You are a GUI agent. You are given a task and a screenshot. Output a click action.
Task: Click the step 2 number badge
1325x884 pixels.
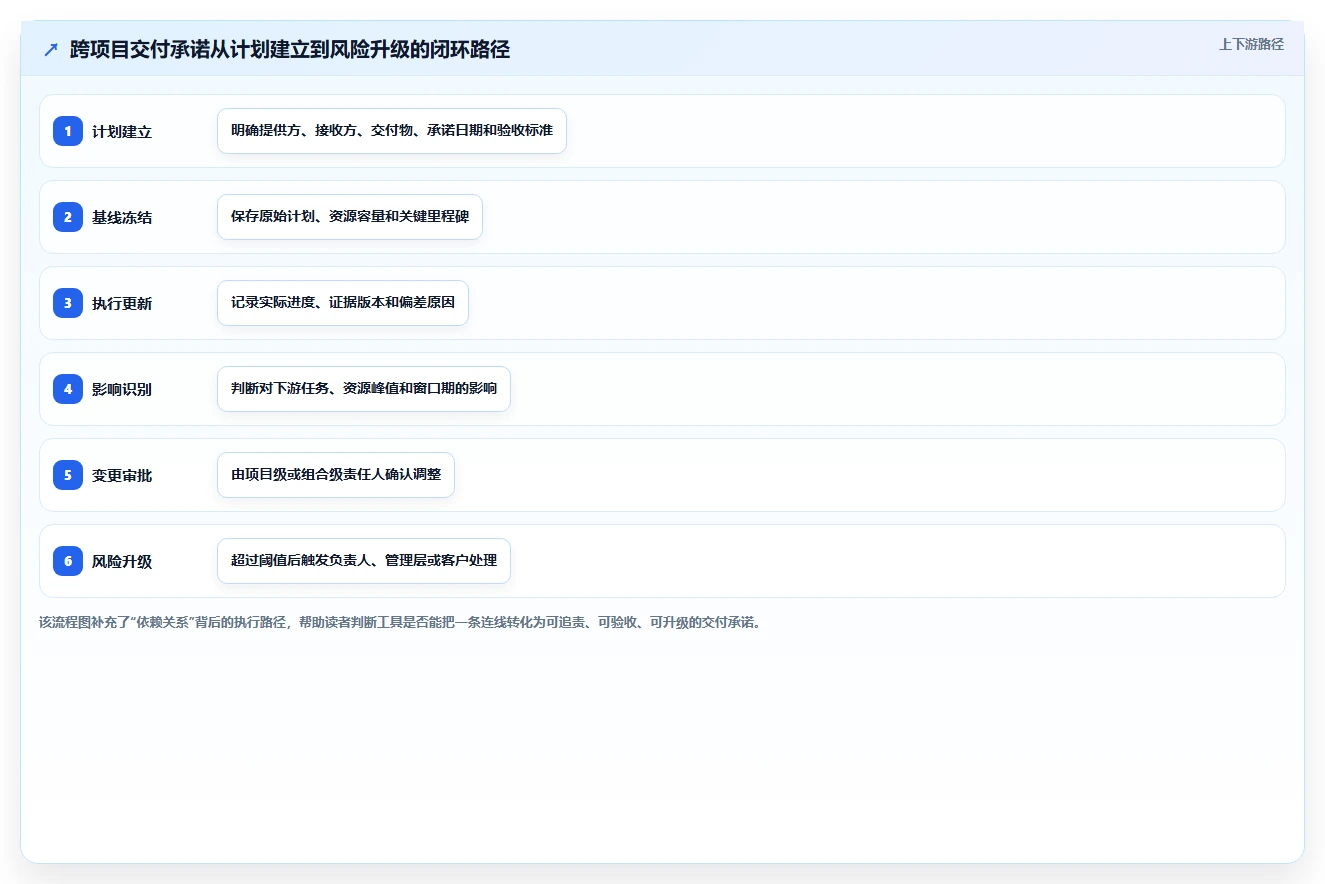[x=68, y=217]
